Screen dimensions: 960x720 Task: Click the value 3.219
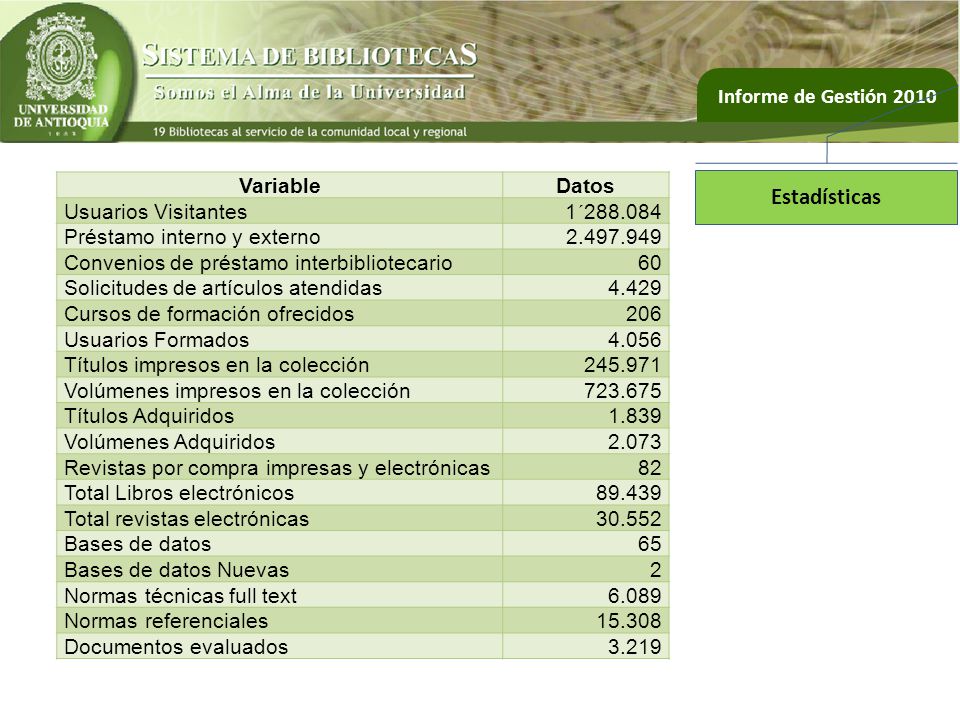(x=634, y=647)
